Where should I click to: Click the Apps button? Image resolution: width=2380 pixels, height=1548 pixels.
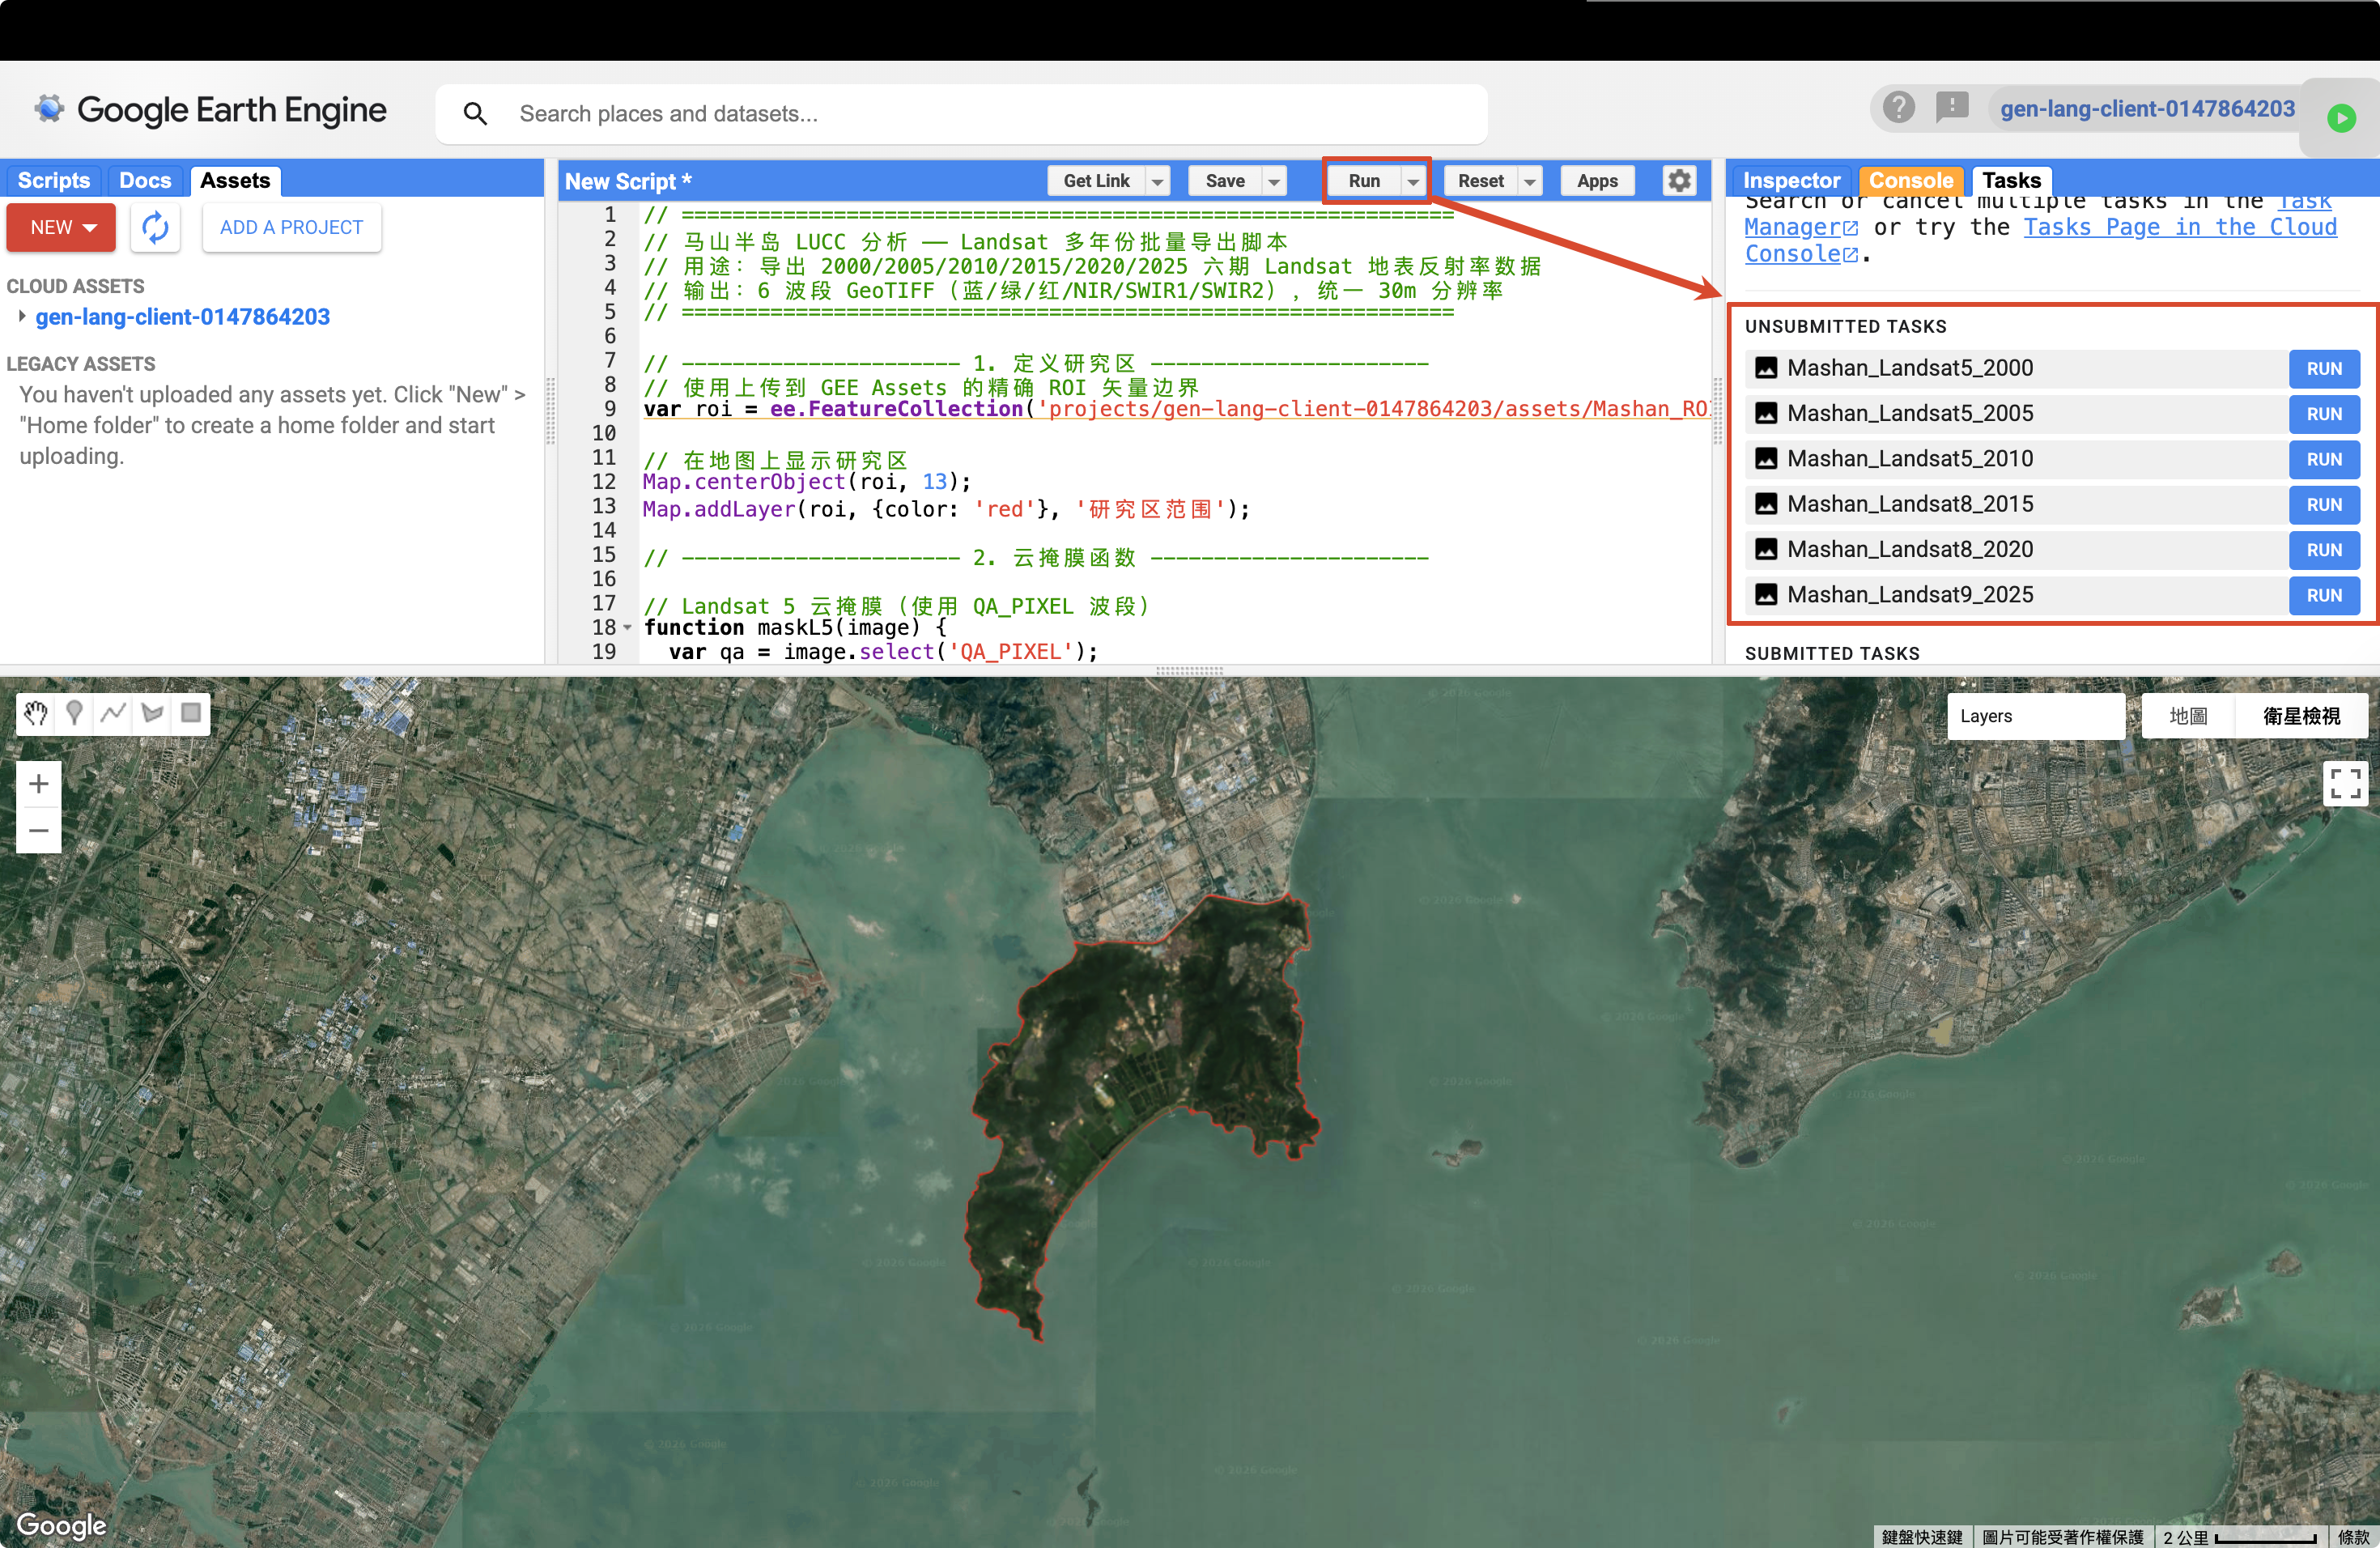pos(1597,181)
